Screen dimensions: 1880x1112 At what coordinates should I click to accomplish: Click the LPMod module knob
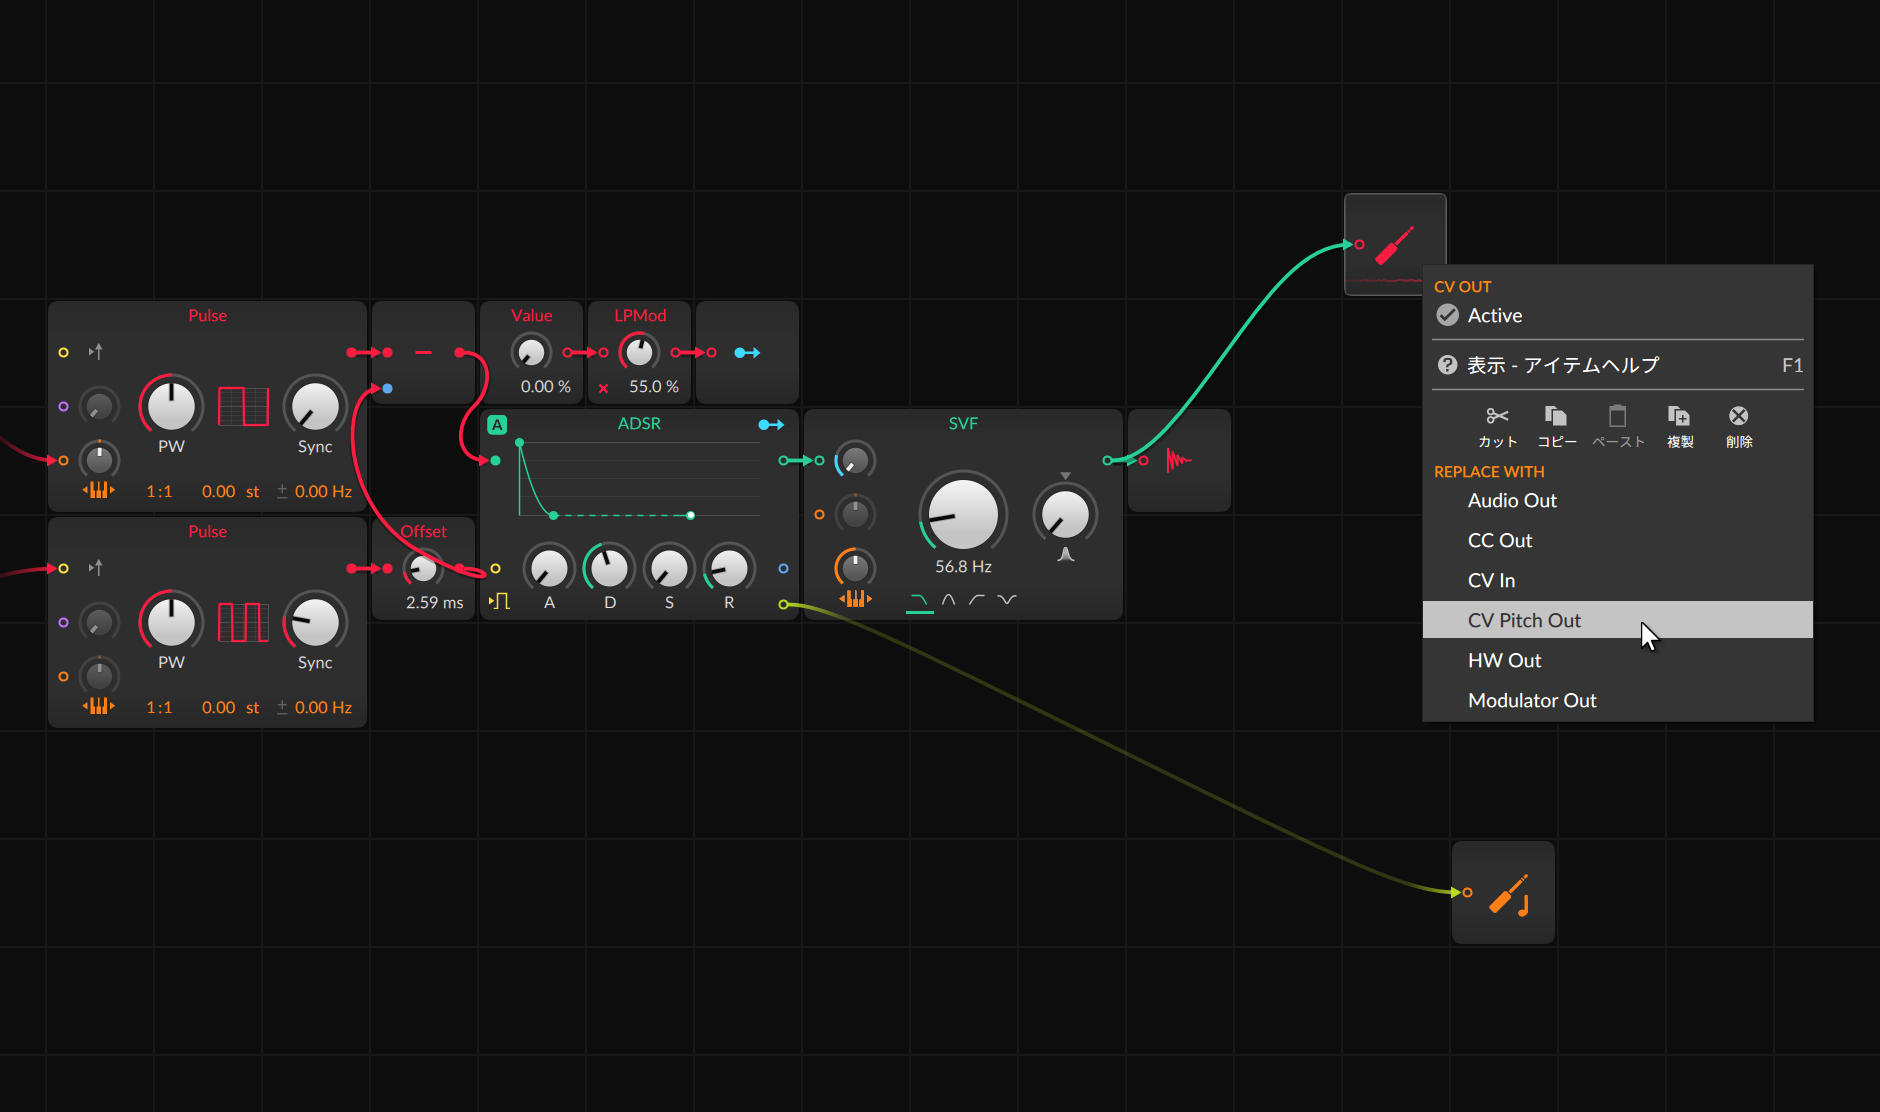tap(639, 352)
